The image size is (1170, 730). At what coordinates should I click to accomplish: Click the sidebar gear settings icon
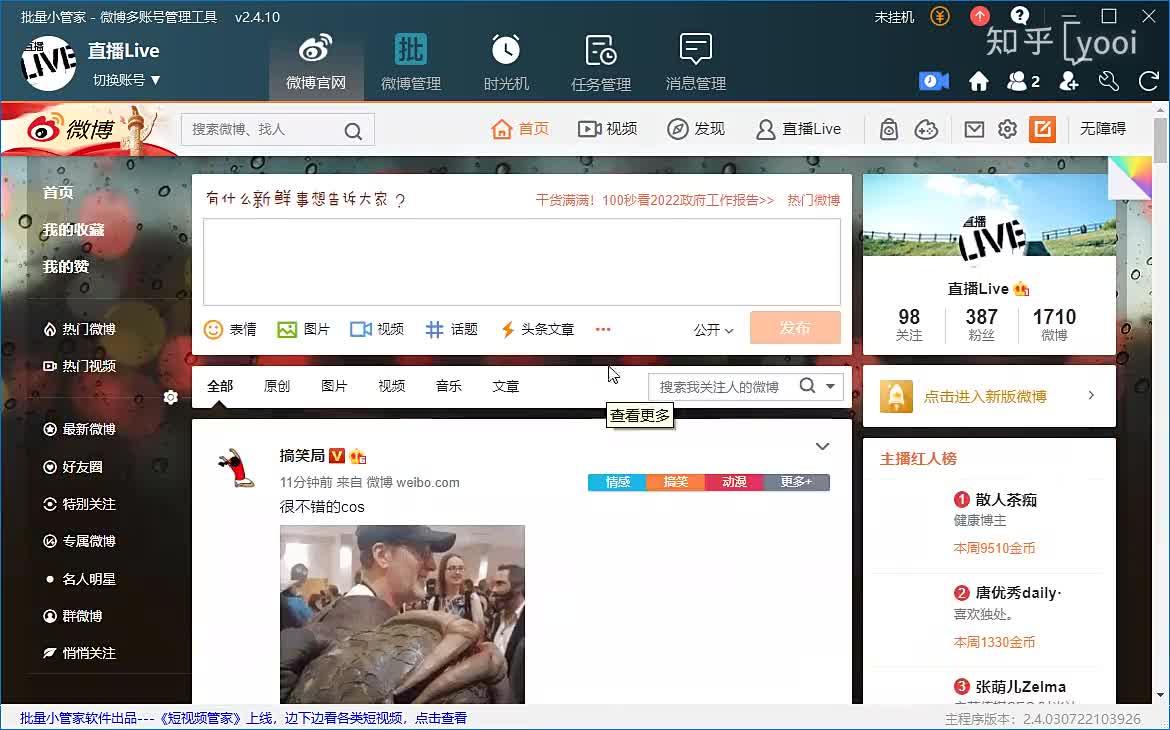(171, 398)
